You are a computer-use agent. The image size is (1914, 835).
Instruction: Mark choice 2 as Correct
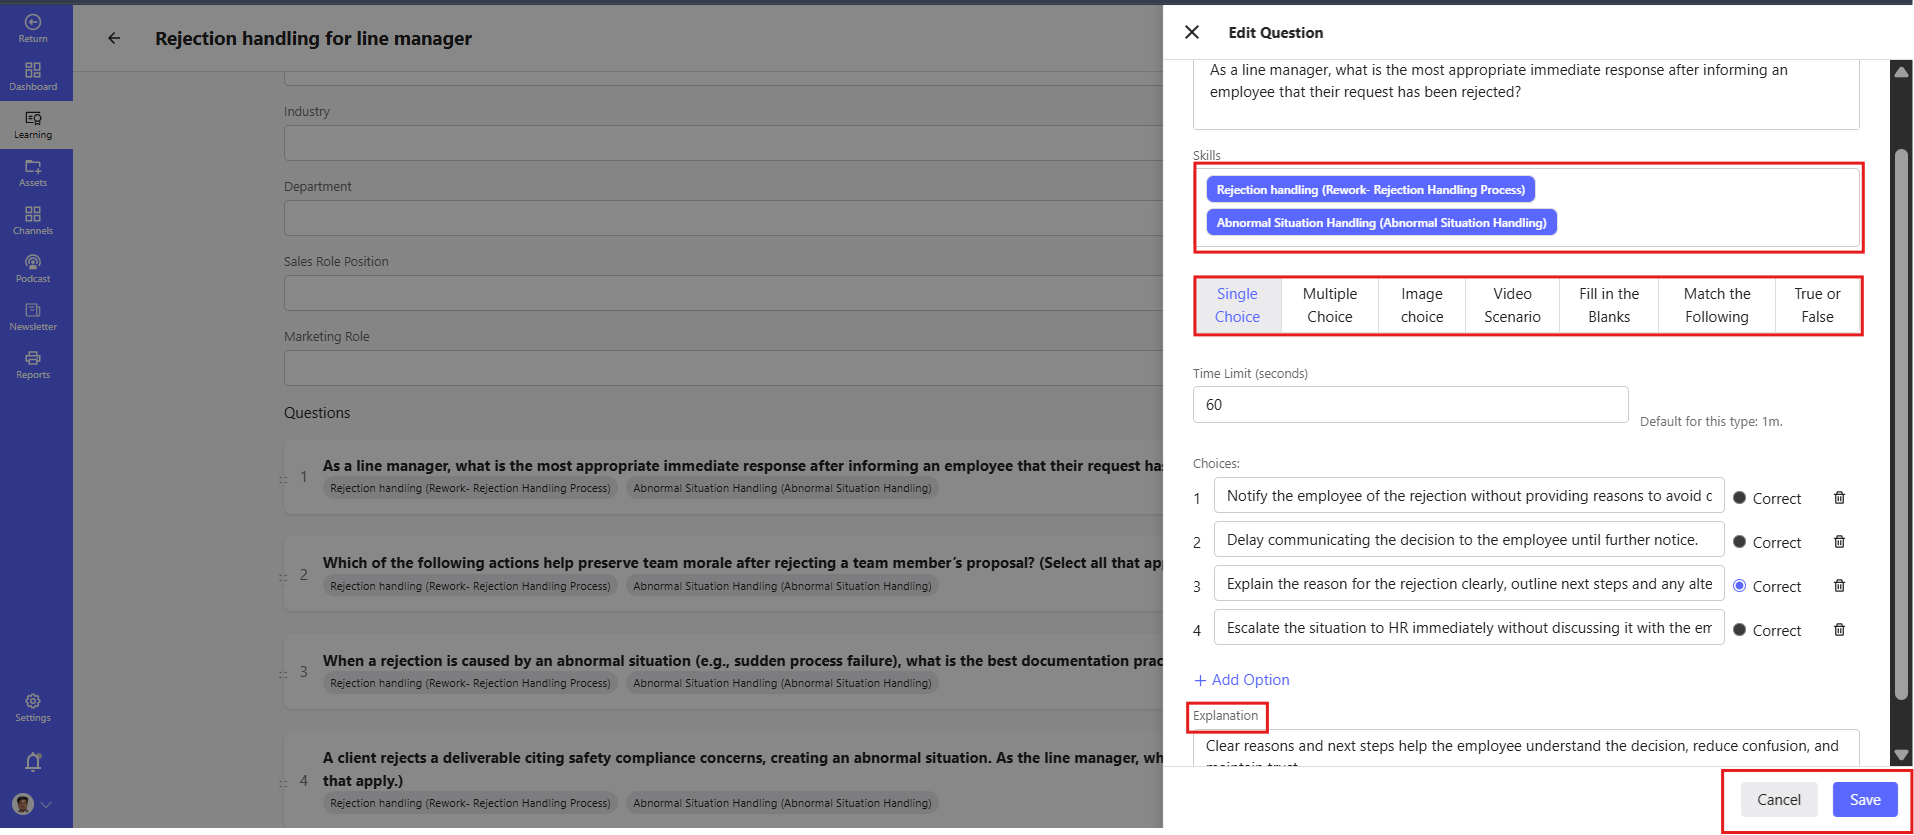[1740, 542]
